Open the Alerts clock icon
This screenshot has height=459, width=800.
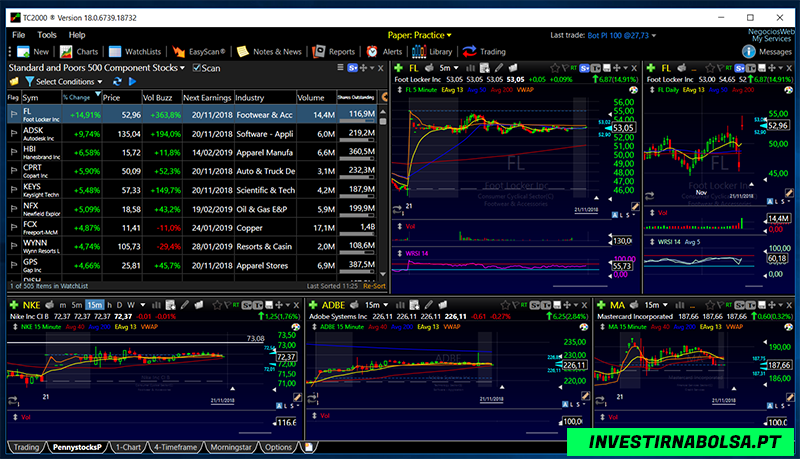[372, 52]
